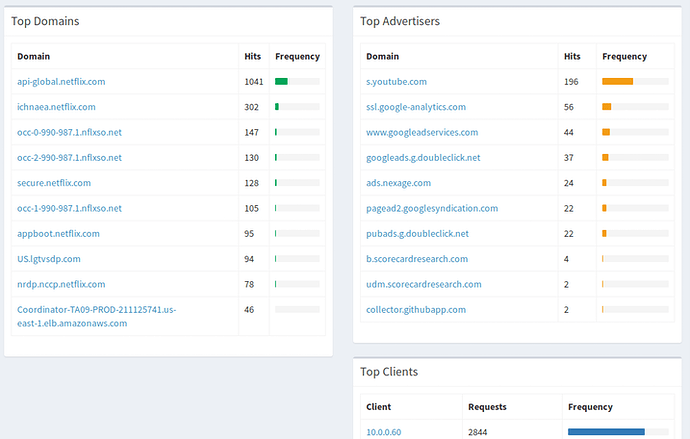Open client 10.0.0.60 link
The width and height of the screenshot is (690, 439).
[384, 432]
